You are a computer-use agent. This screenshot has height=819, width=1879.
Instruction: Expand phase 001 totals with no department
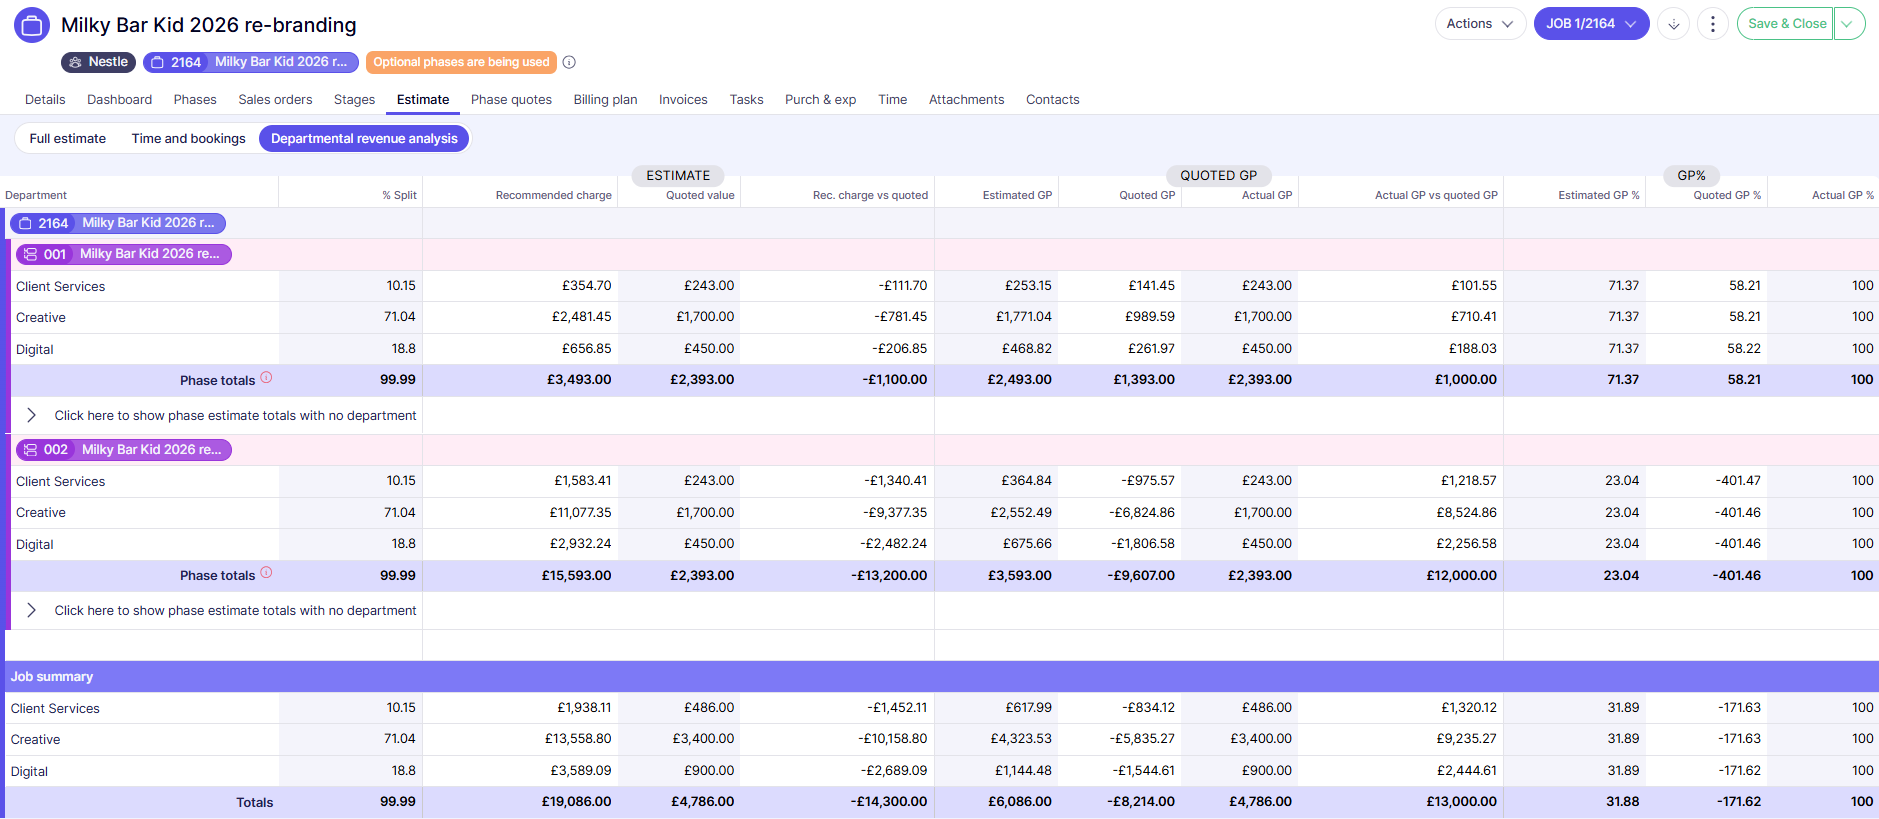pos(31,415)
